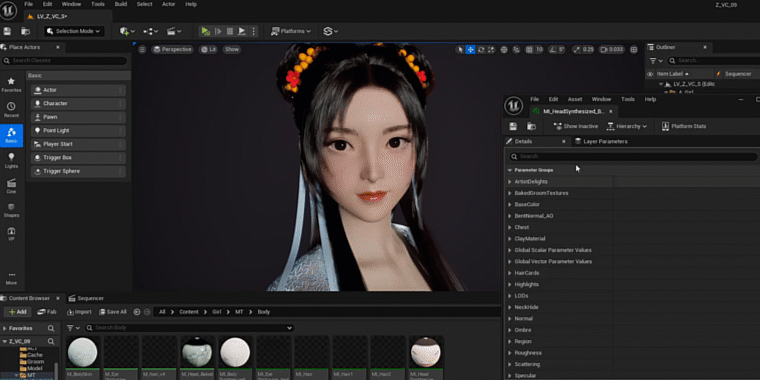Image resolution: width=760 pixels, height=380 pixels.
Task: Open play options three-dot menu
Action: (253, 31)
